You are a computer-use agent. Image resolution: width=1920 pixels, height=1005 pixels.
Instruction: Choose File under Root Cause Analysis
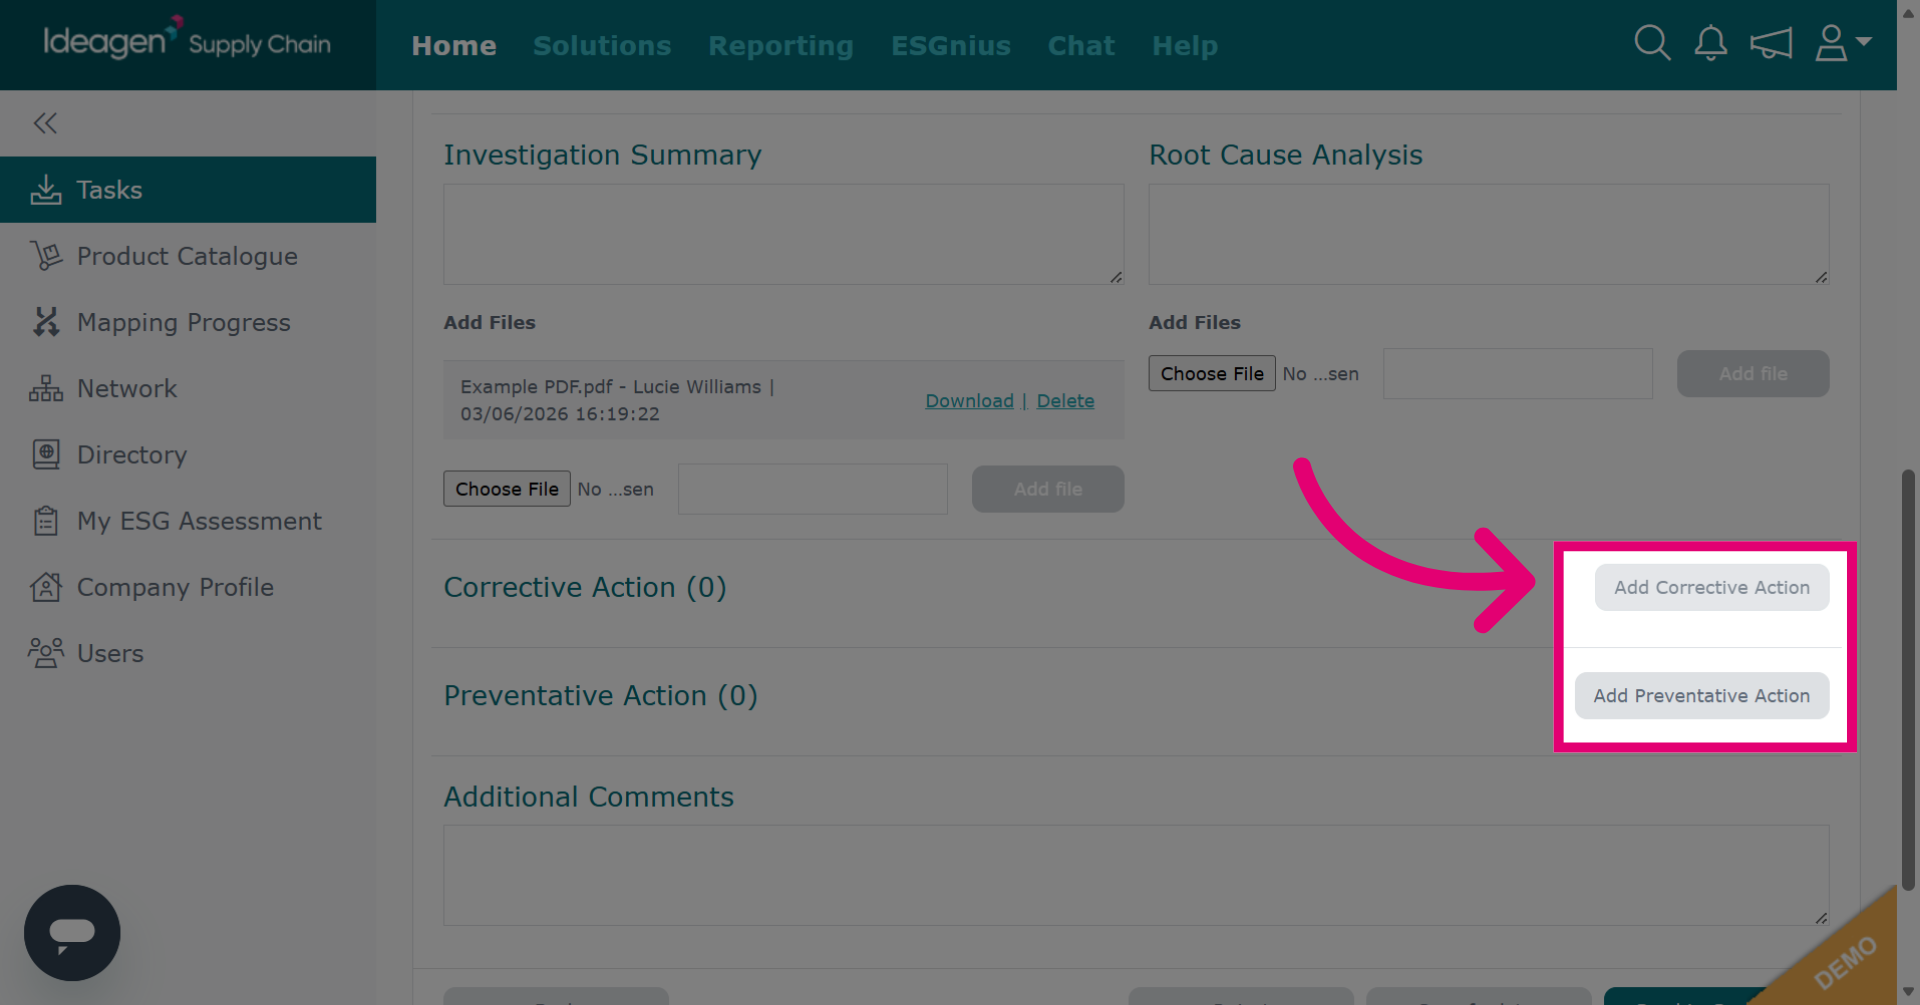click(x=1212, y=373)
